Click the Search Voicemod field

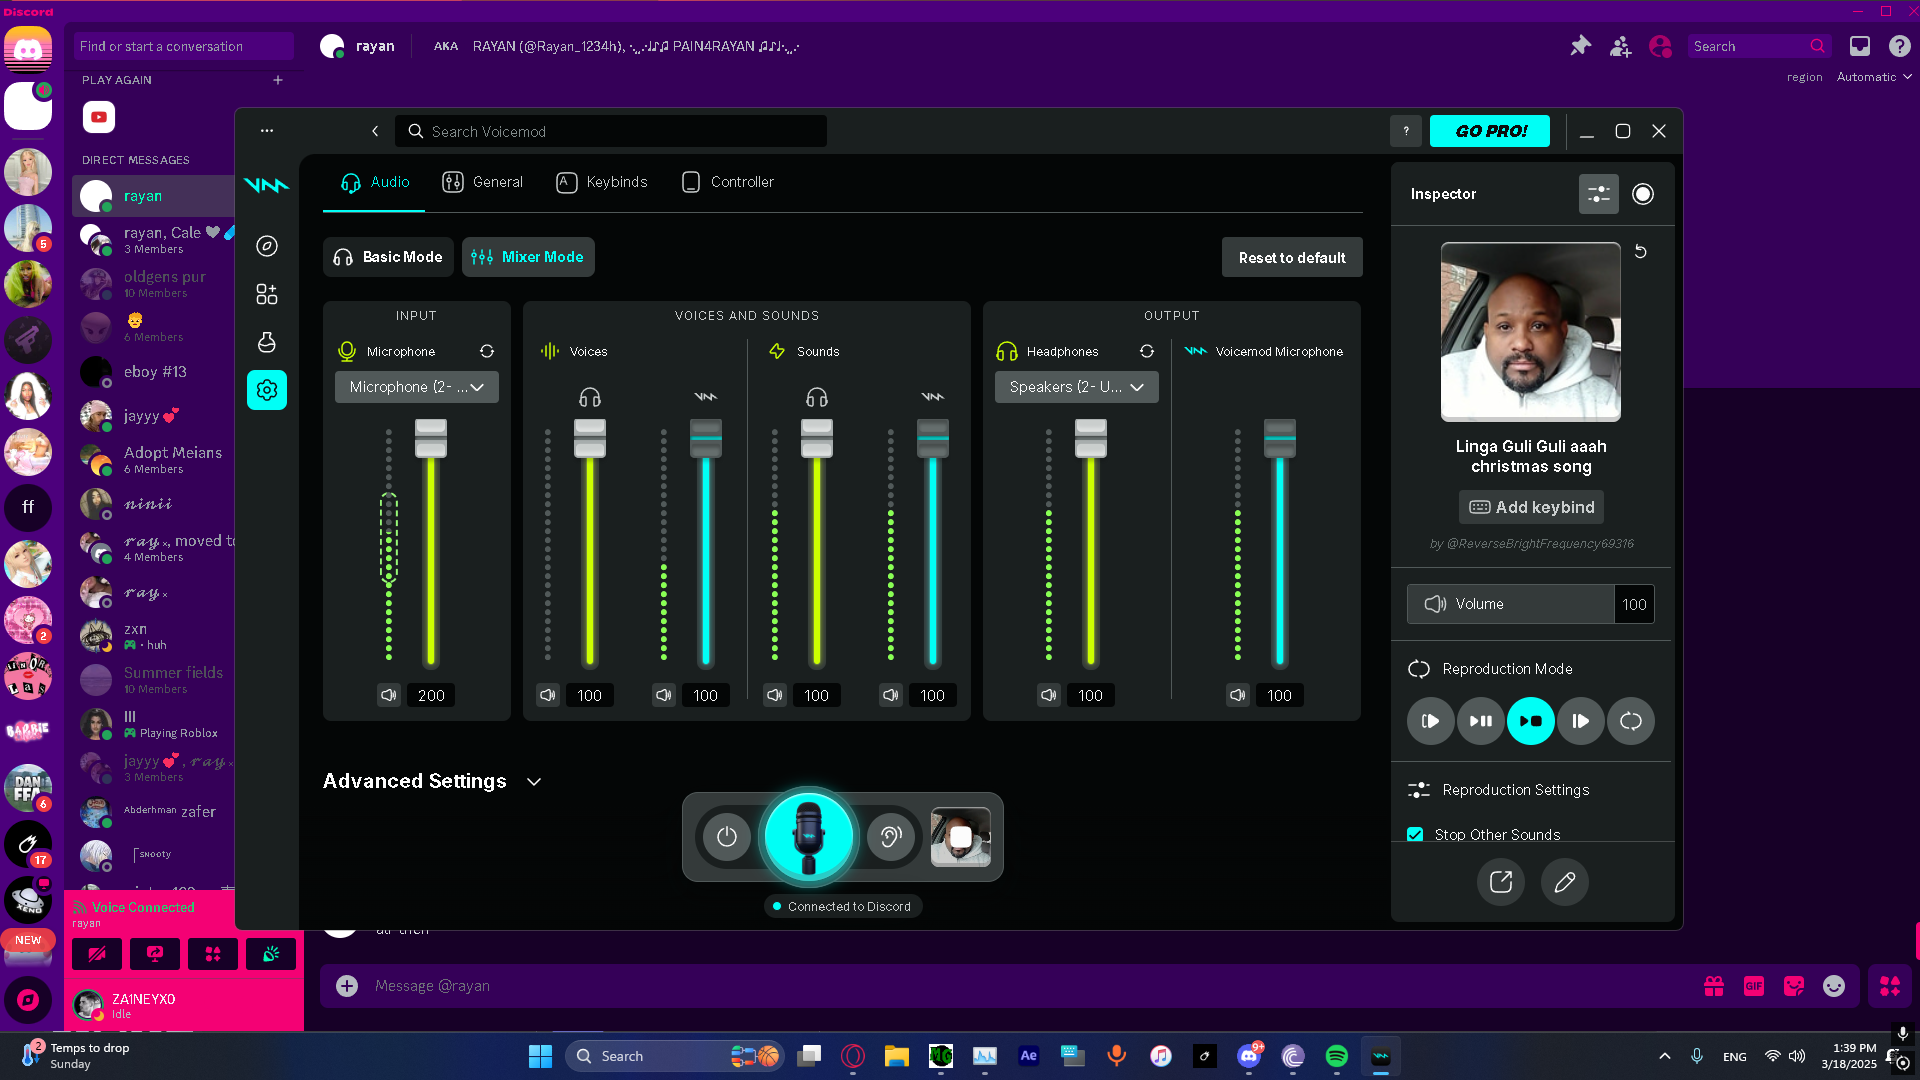(611, 131)
